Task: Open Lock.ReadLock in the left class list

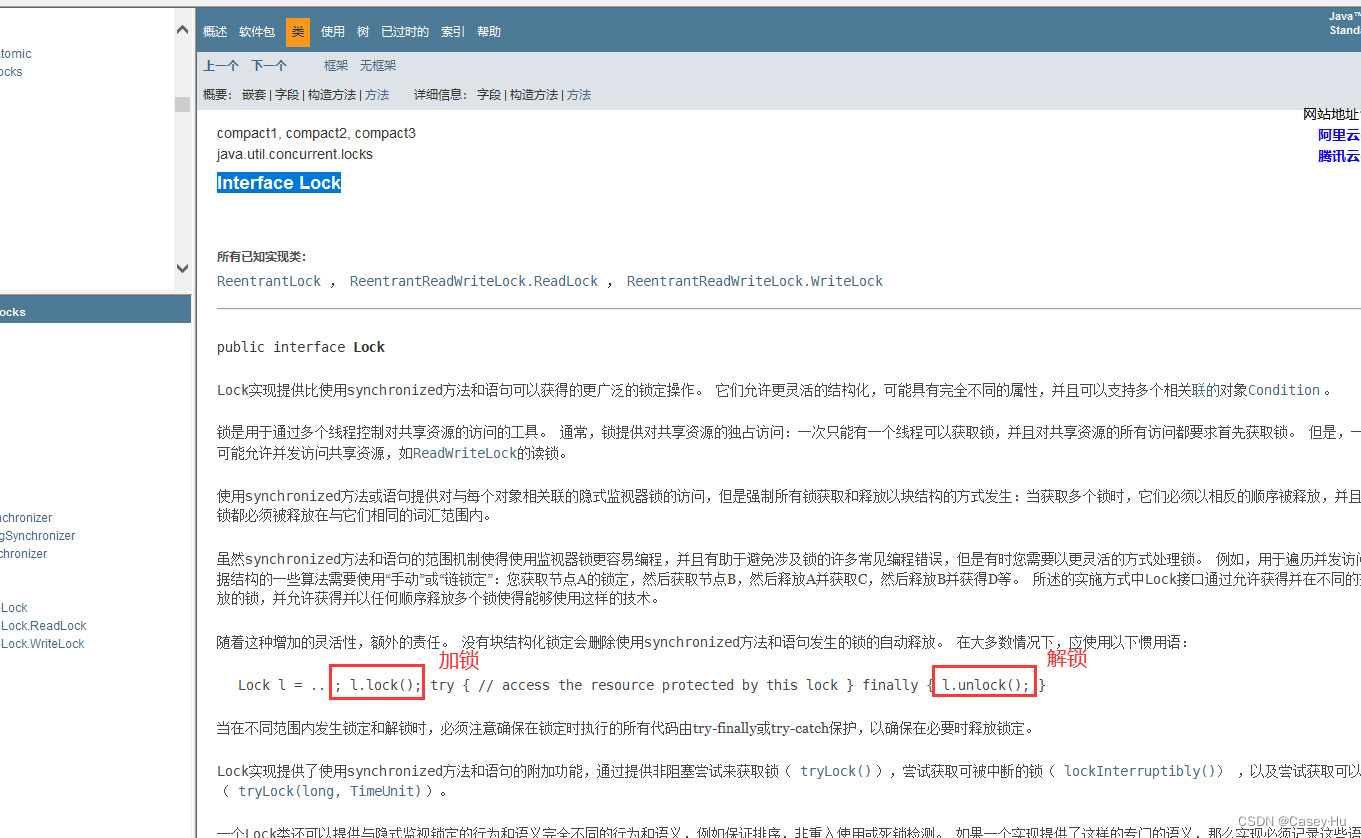Action: (44, 626)
